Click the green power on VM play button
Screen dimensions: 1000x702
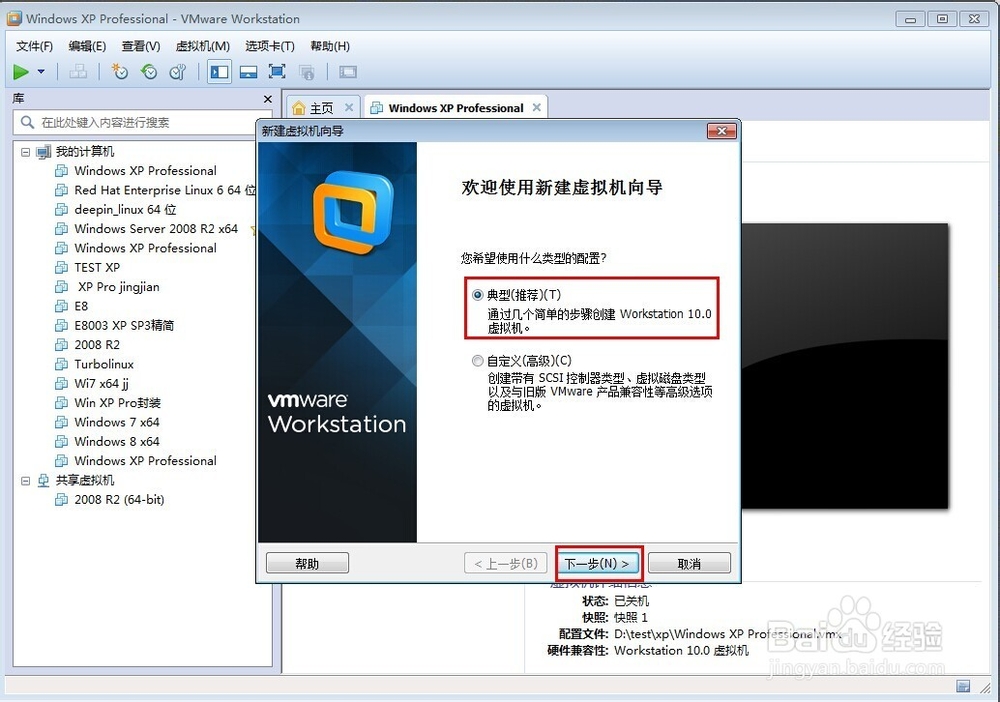20,72
